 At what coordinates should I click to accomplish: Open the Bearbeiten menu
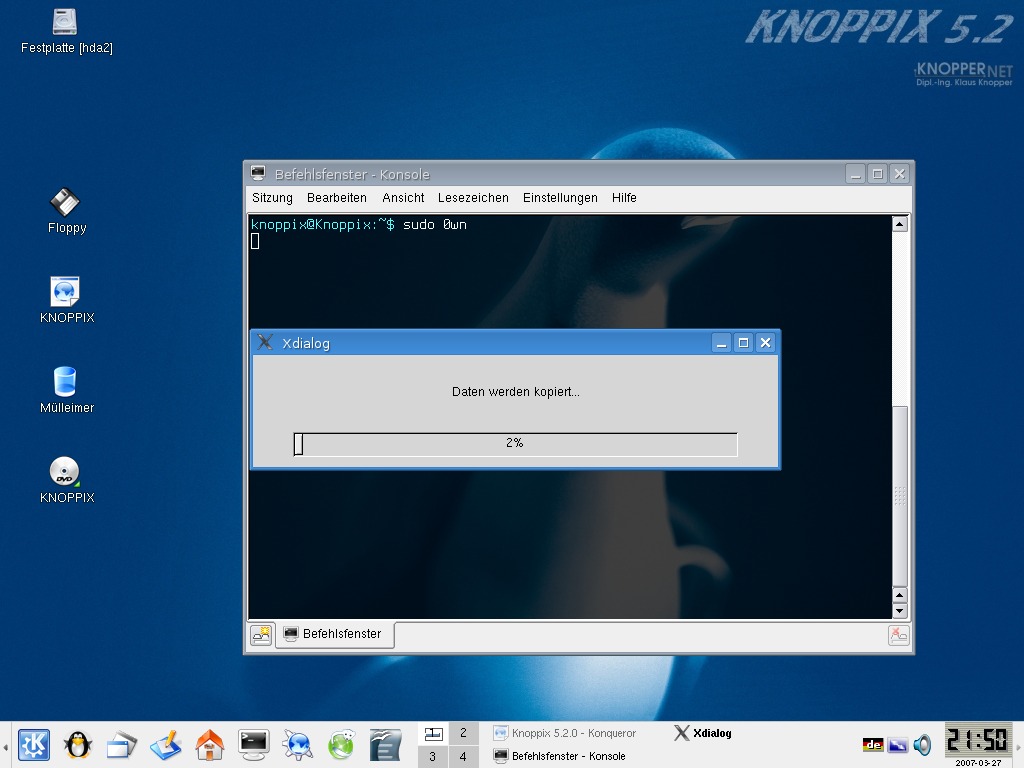coord(337,198)
